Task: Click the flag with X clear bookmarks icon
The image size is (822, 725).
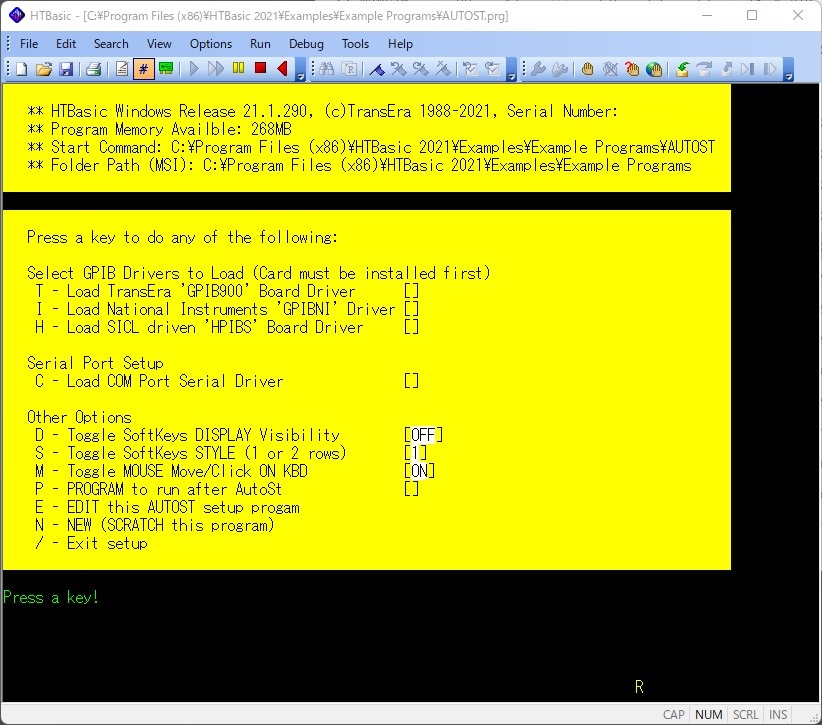Action: [443, 69]
